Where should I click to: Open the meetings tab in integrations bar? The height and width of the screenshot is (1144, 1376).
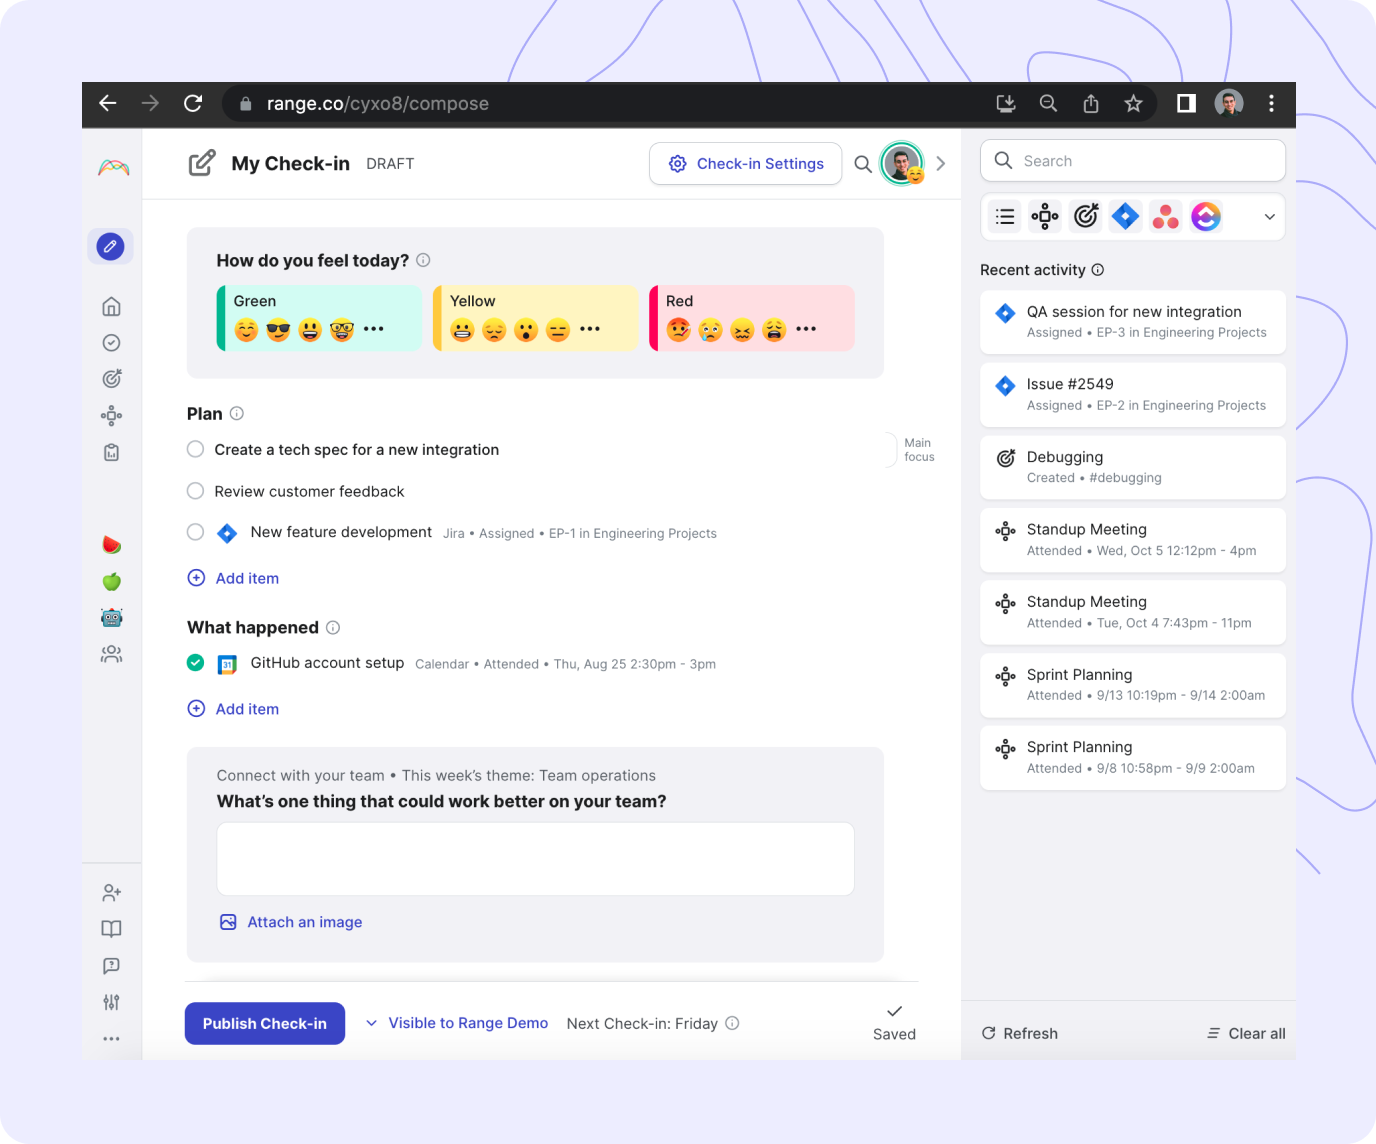(x=1045, y=216)
